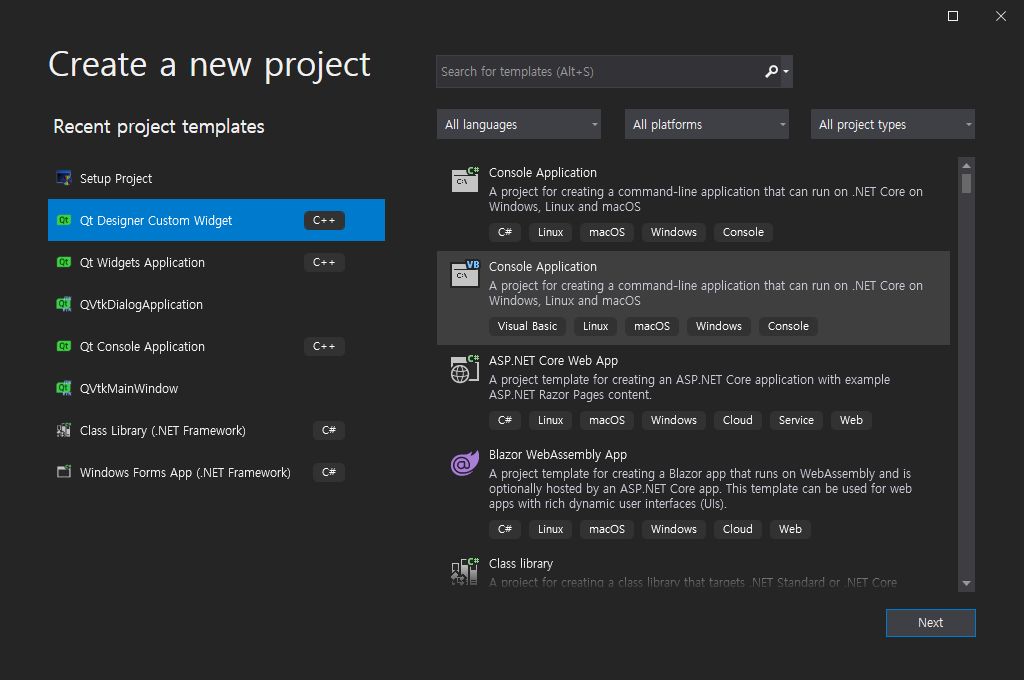This screenshot has height=680, width=1024.
Task: Click the Service tag on ASP.NET template
Action: coord(796,420)
